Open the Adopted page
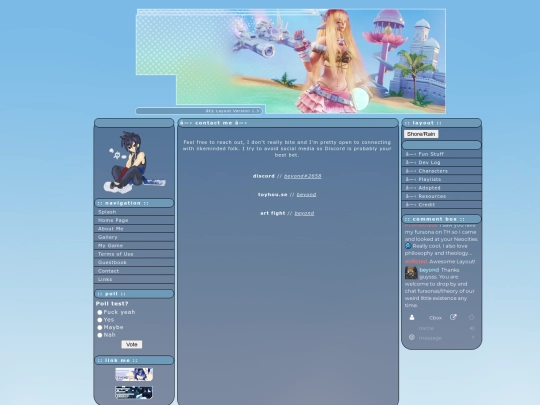The height and width of the screenshot is (405, 540). click(442, 188)
